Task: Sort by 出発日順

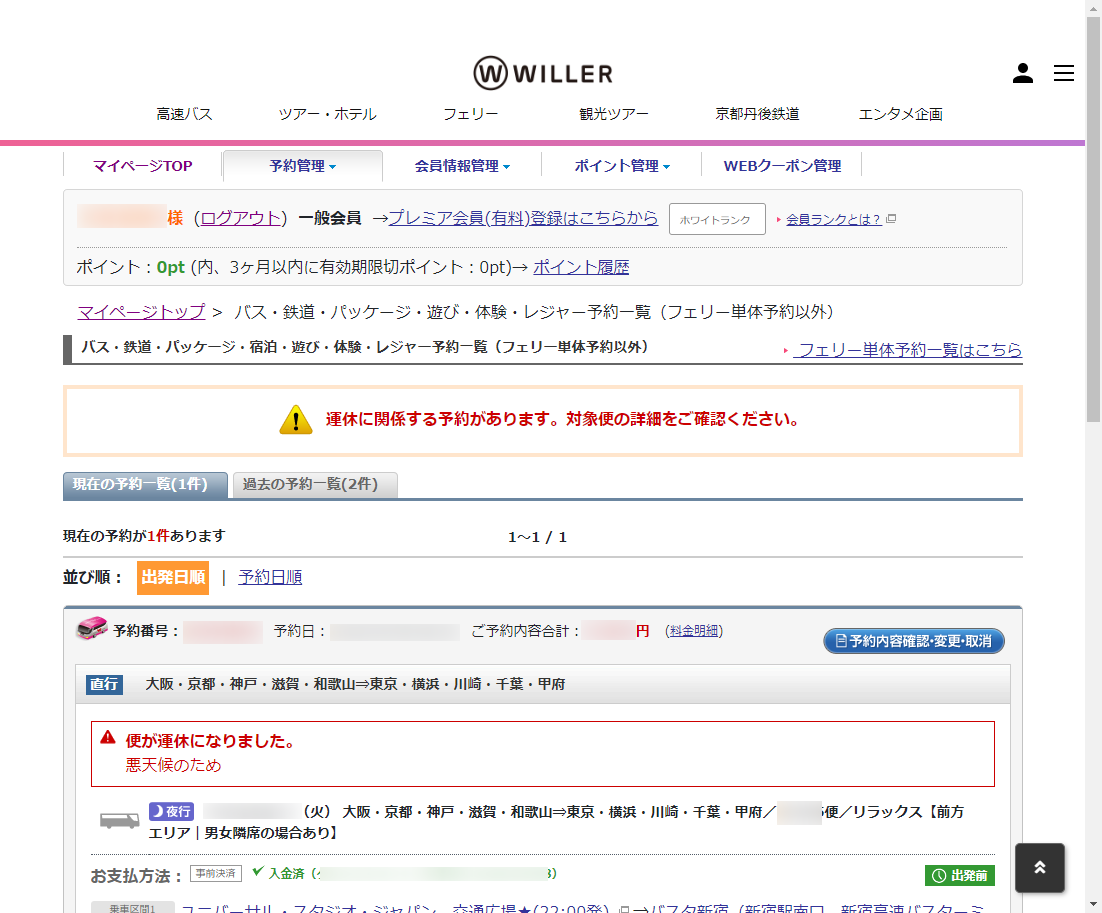Action: click(x=173, y=578)
